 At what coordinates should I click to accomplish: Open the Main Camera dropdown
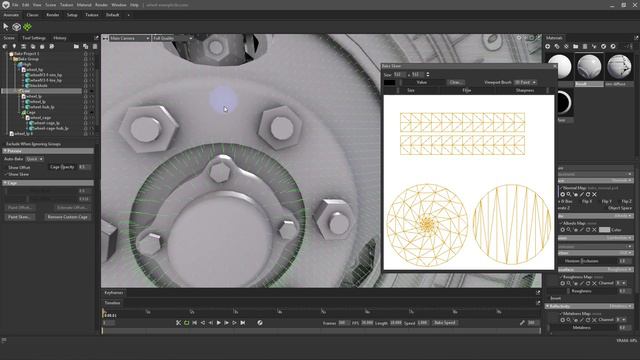(x=129, y=38)
